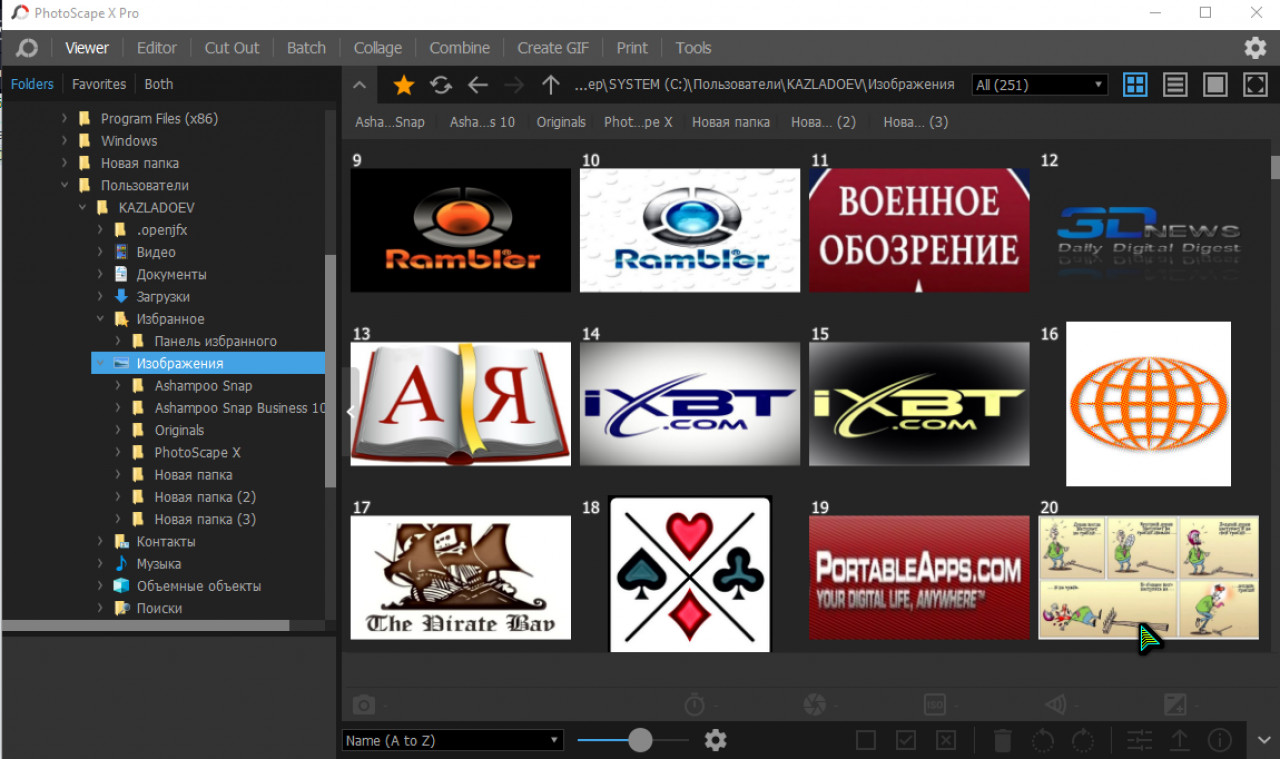Expand the Загрузки folder node
The image size is (1280, 759).
pyautogui.click(x=101, y=297)
